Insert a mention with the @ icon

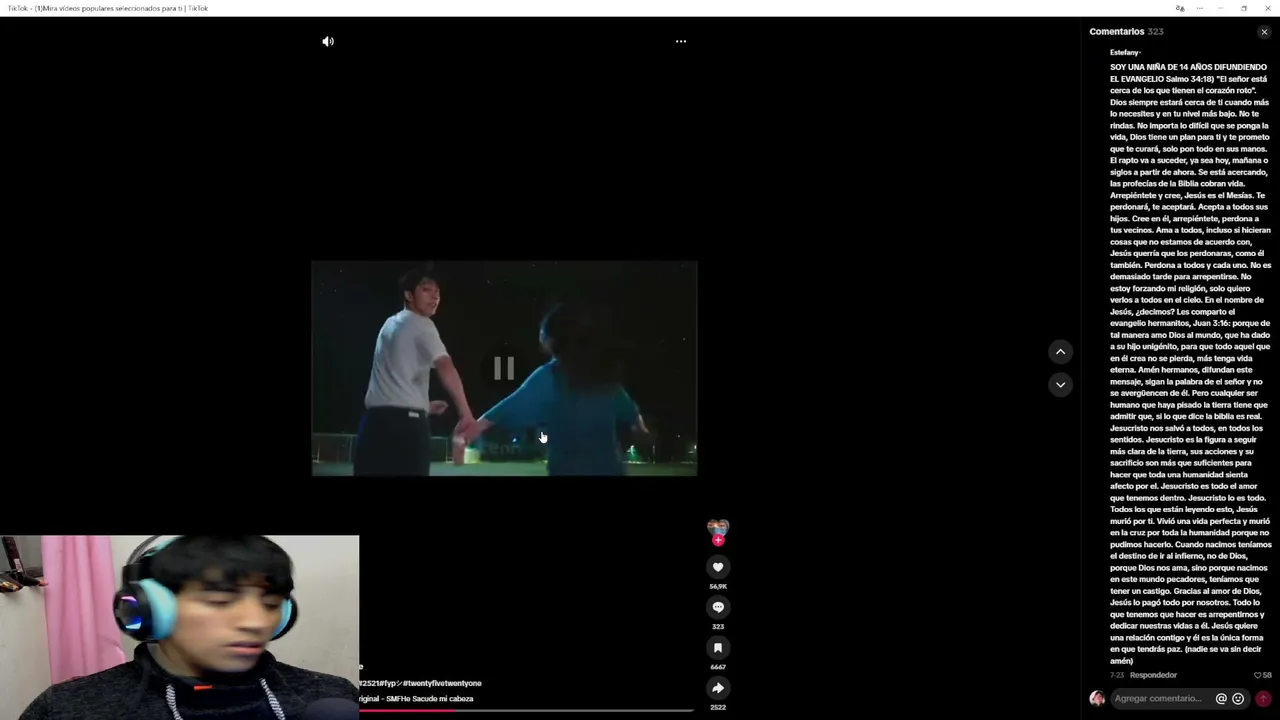point(1221,699)
